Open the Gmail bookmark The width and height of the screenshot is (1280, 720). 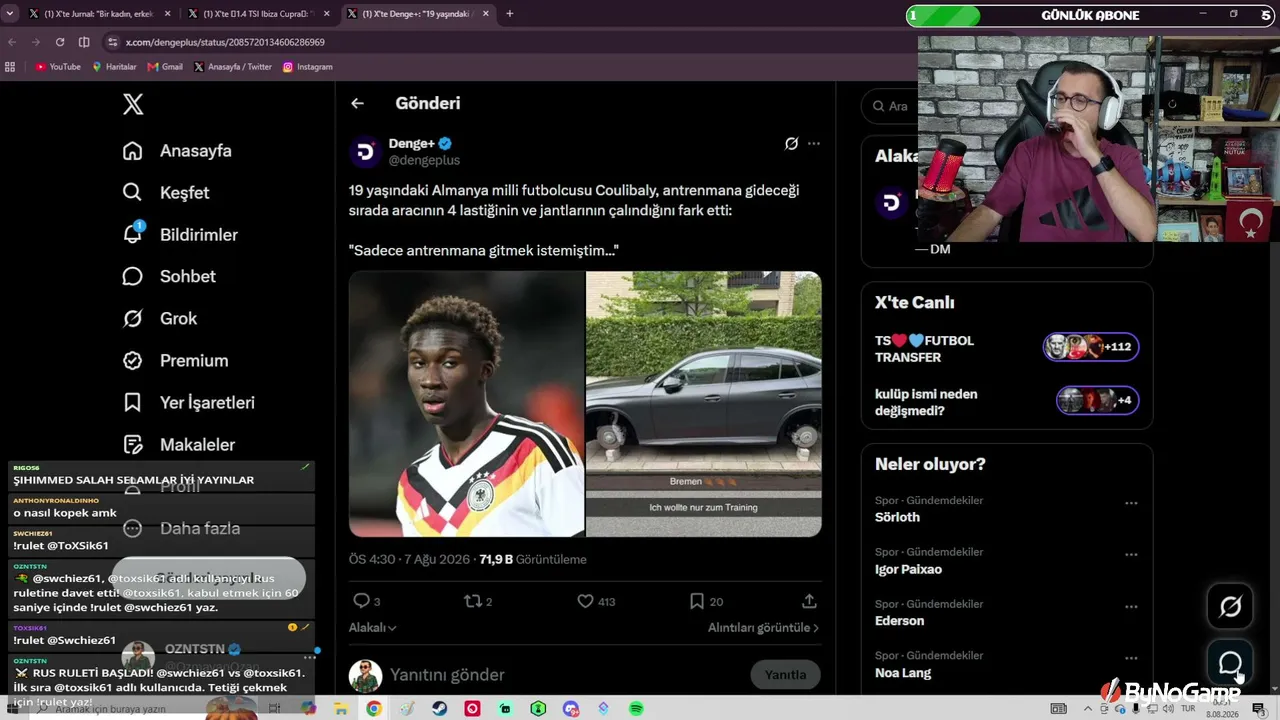pos(165,67)
